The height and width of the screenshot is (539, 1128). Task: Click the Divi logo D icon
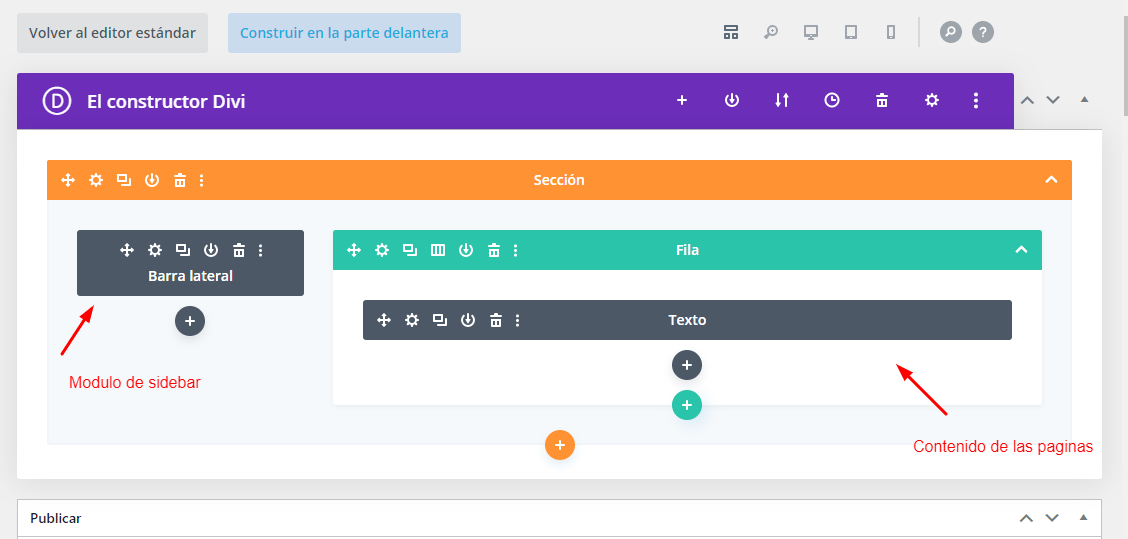[56, 101]
